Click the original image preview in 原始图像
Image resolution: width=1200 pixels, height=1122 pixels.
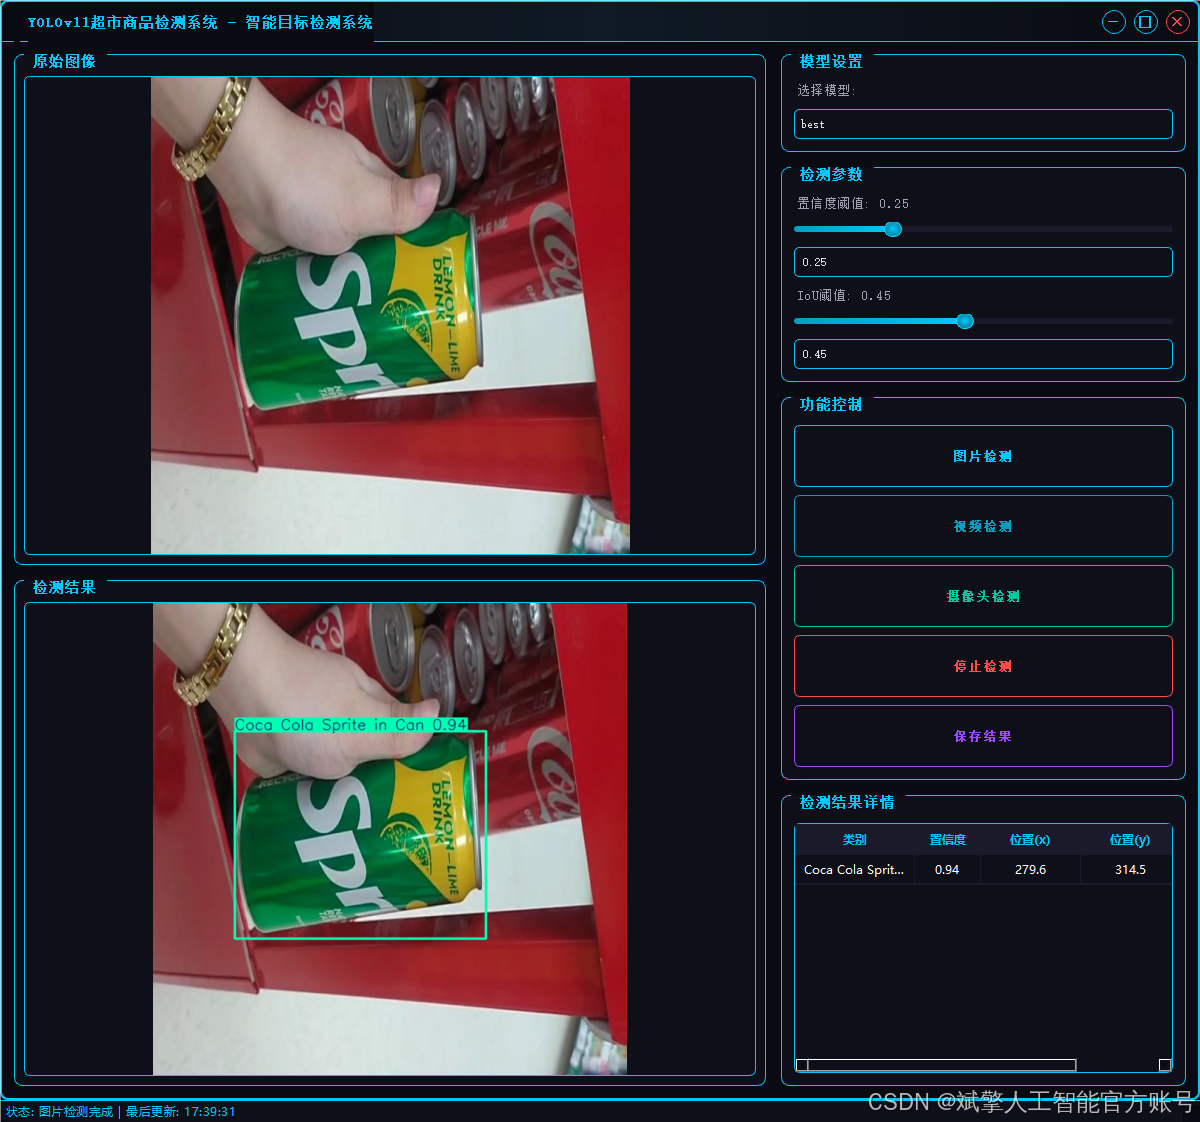[x=390, y=315]
